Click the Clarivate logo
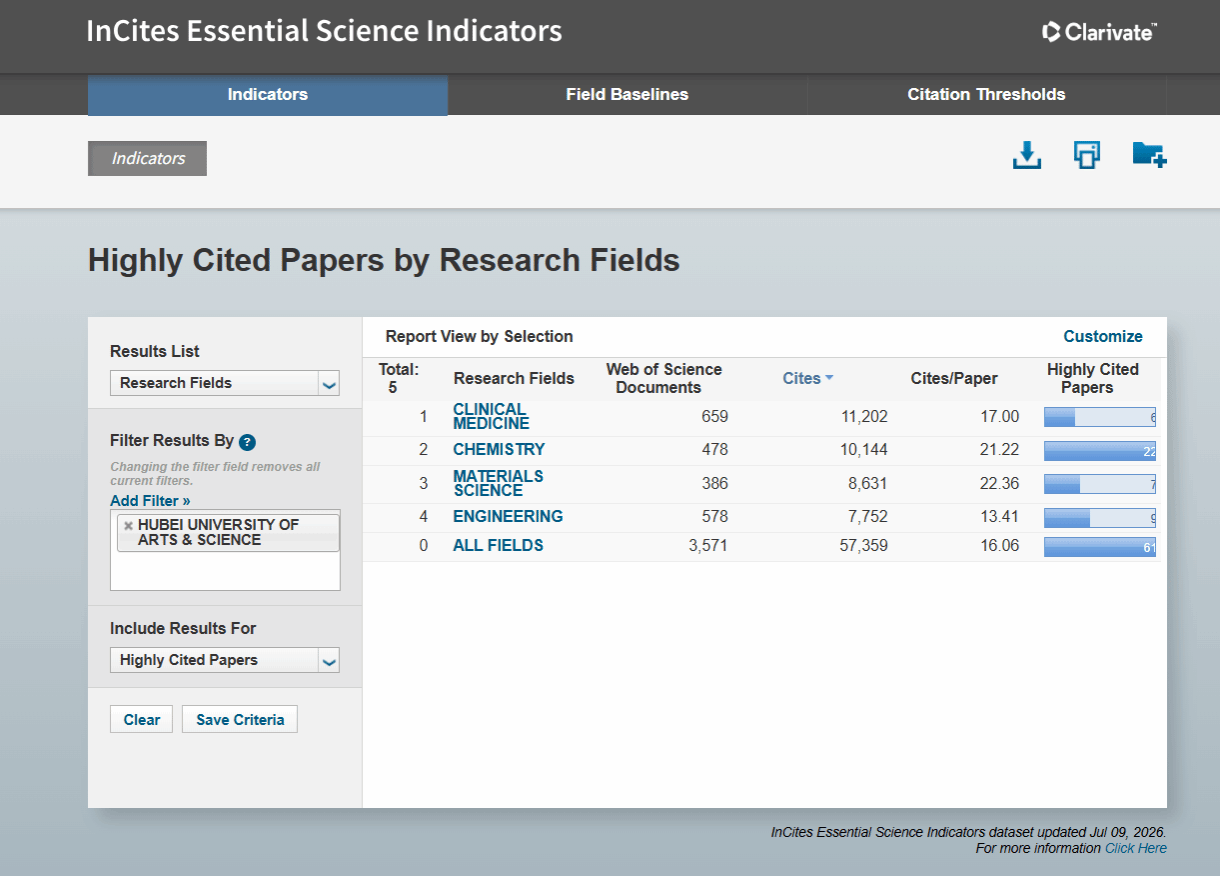 point(1099,32)
